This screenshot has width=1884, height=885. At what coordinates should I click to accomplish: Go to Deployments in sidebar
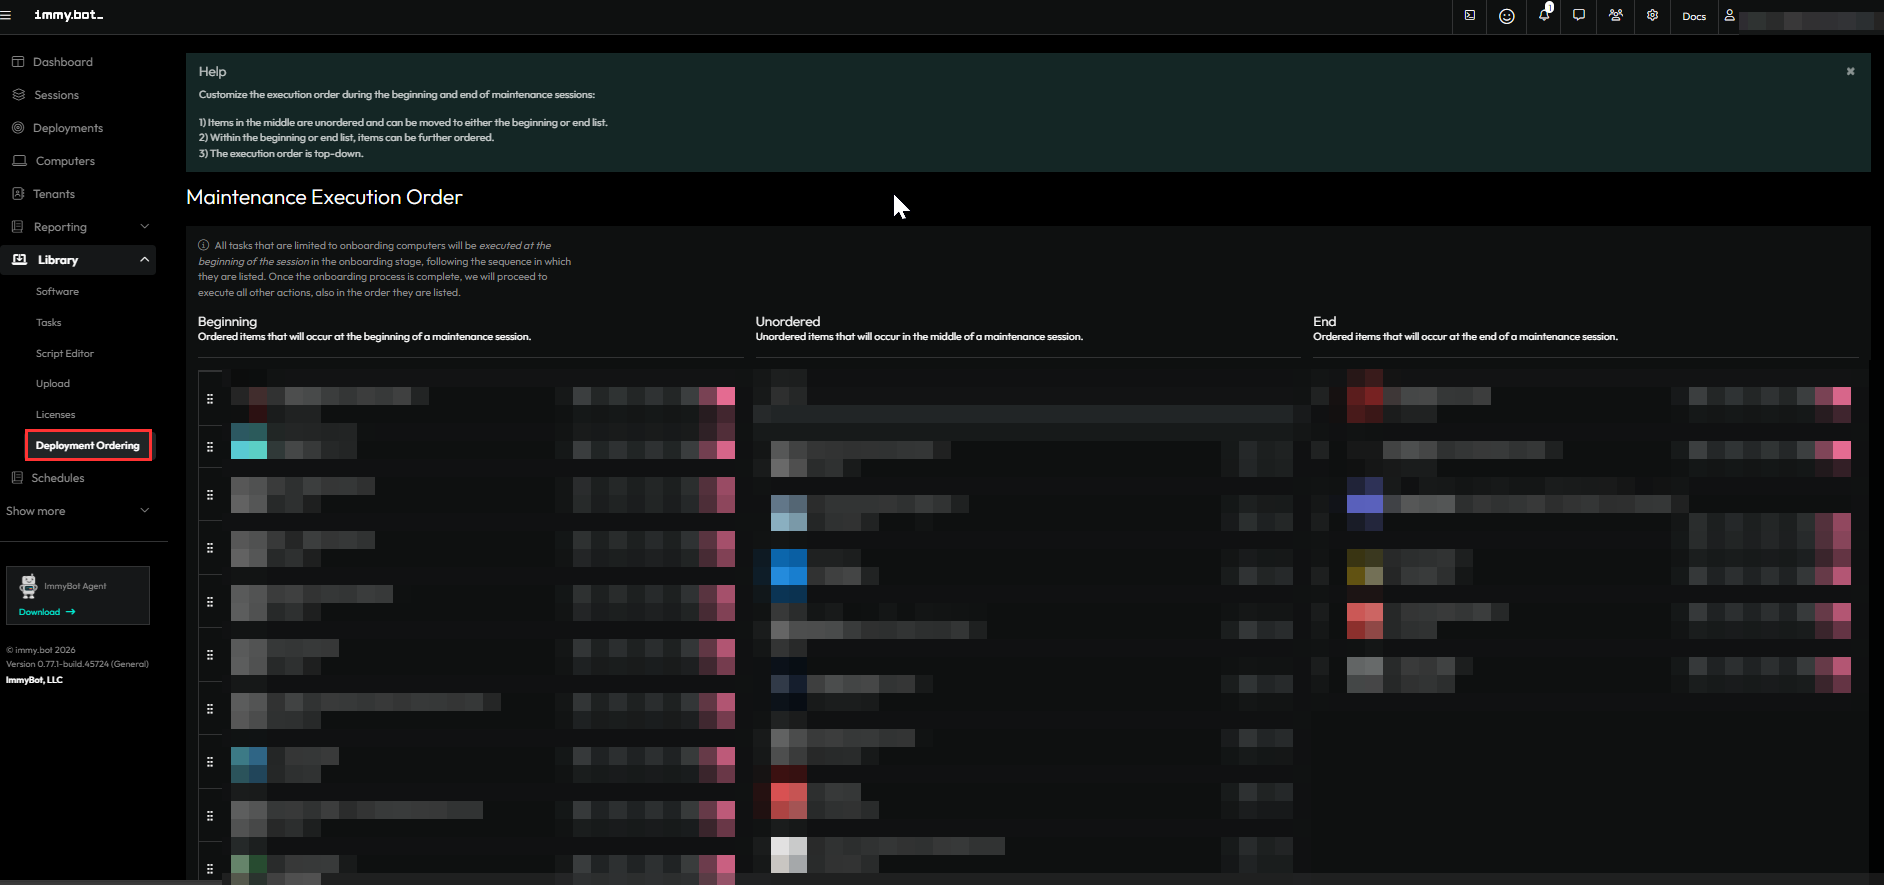point(67,128)
